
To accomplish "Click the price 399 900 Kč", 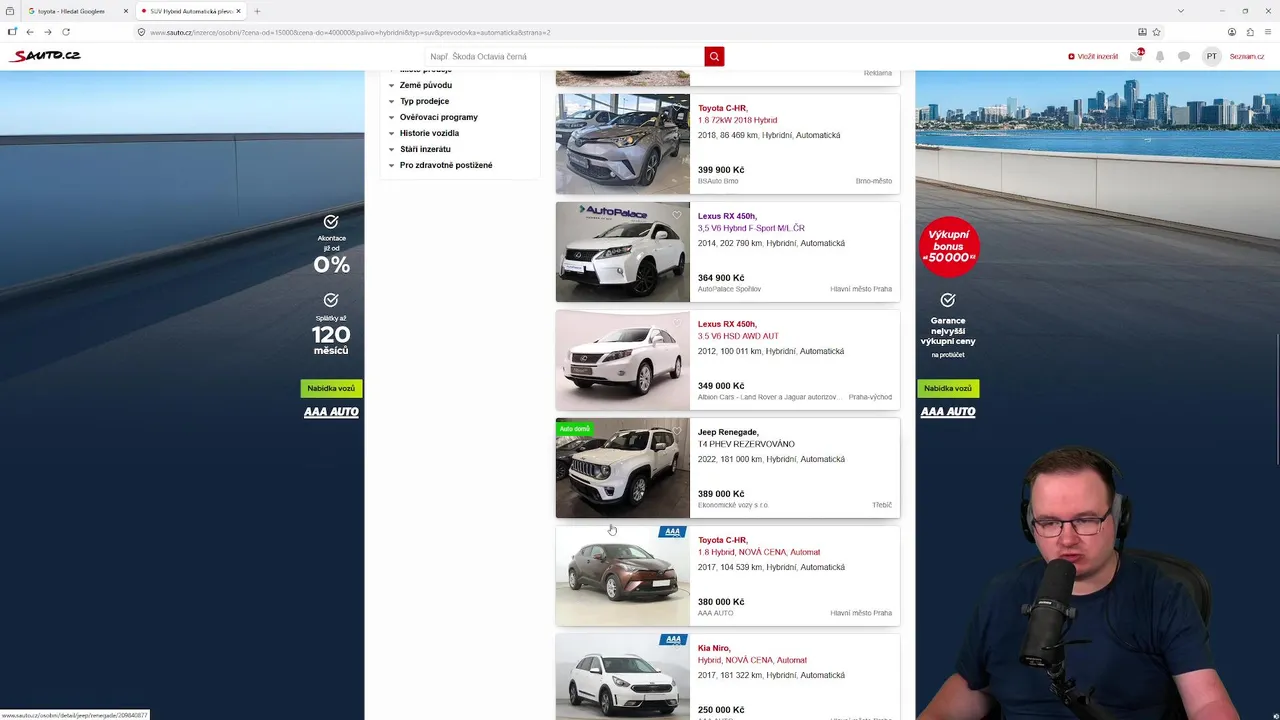I will tap(721, 170).
